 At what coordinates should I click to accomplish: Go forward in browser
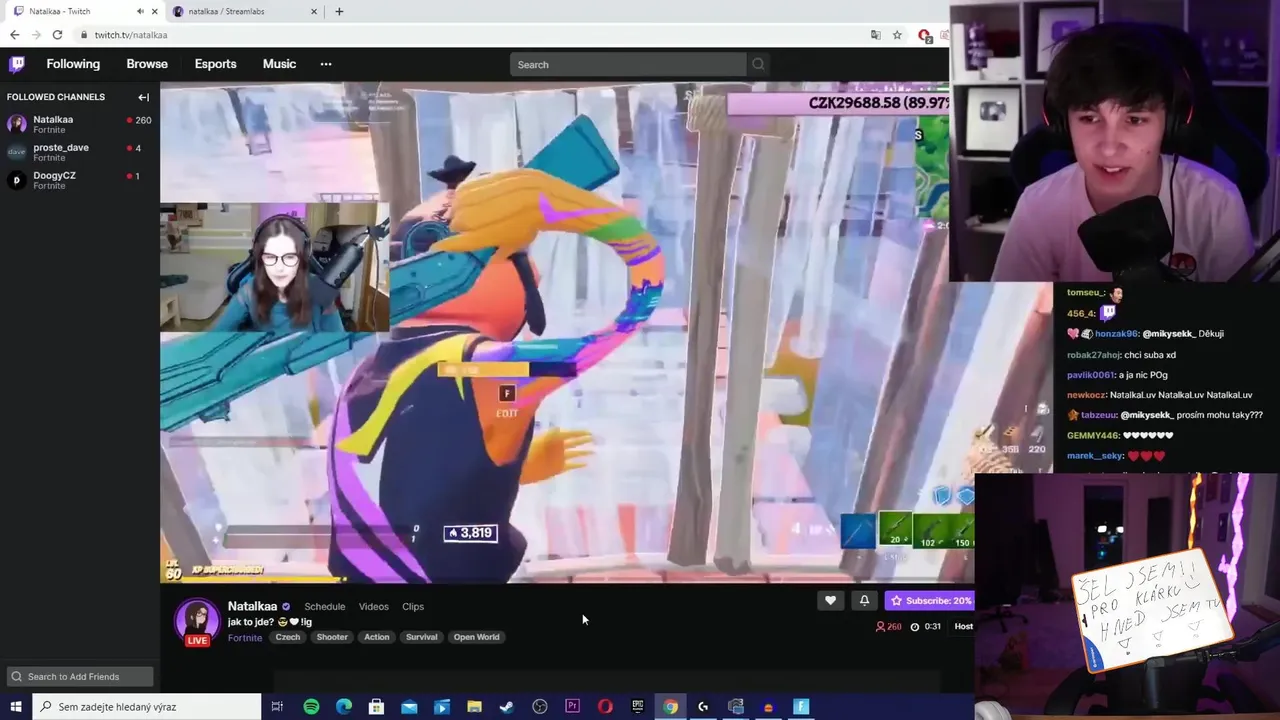[x=36, y=34]
